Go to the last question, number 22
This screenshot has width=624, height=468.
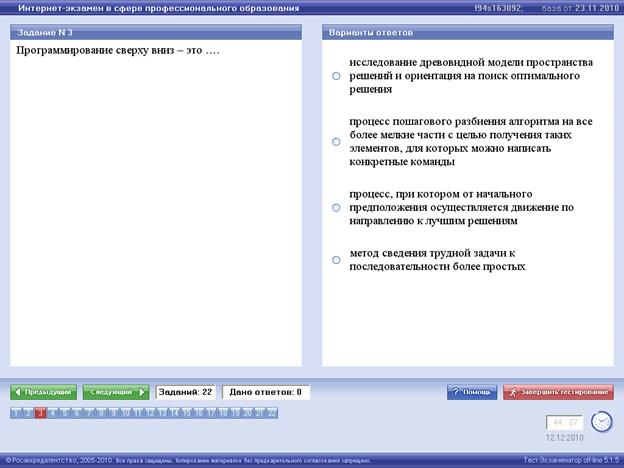point(271,412)
